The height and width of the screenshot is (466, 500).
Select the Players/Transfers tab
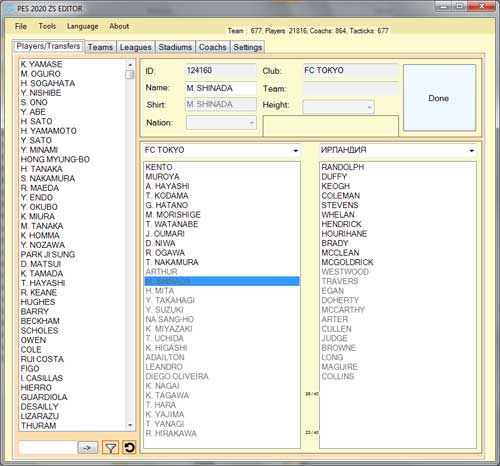point(48,46)
